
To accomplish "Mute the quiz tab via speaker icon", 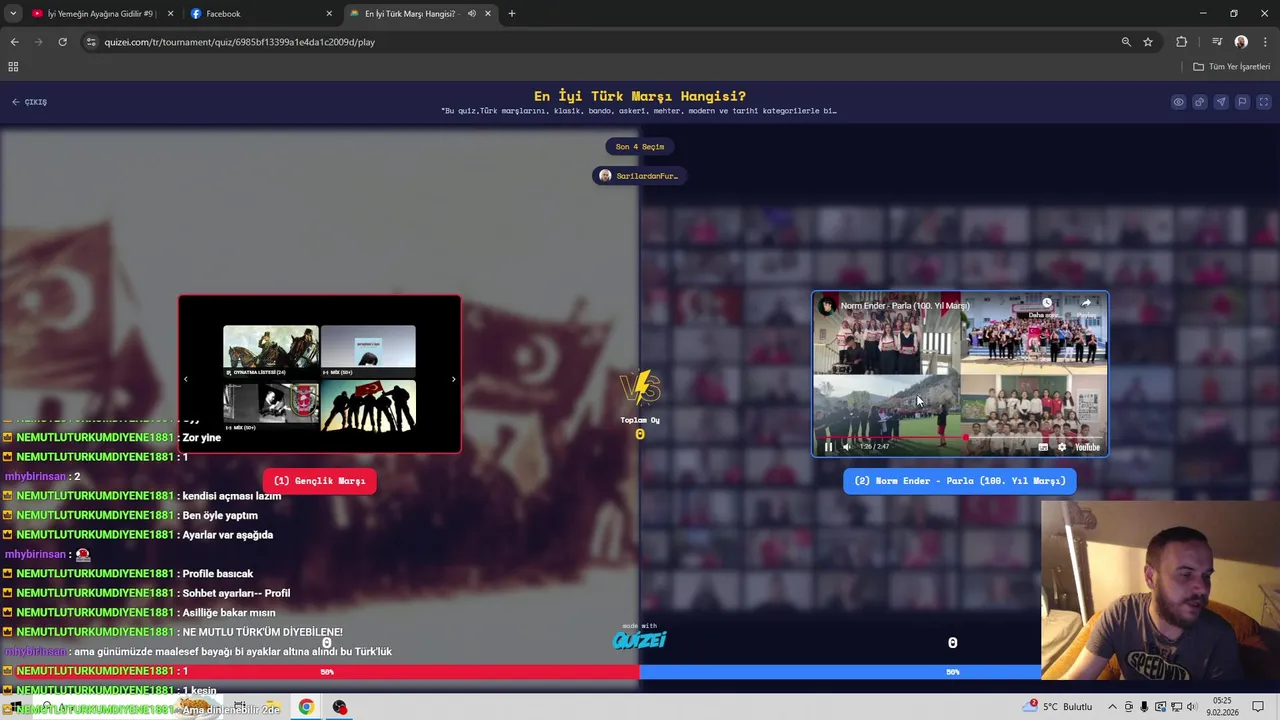I will click(472, 14).
